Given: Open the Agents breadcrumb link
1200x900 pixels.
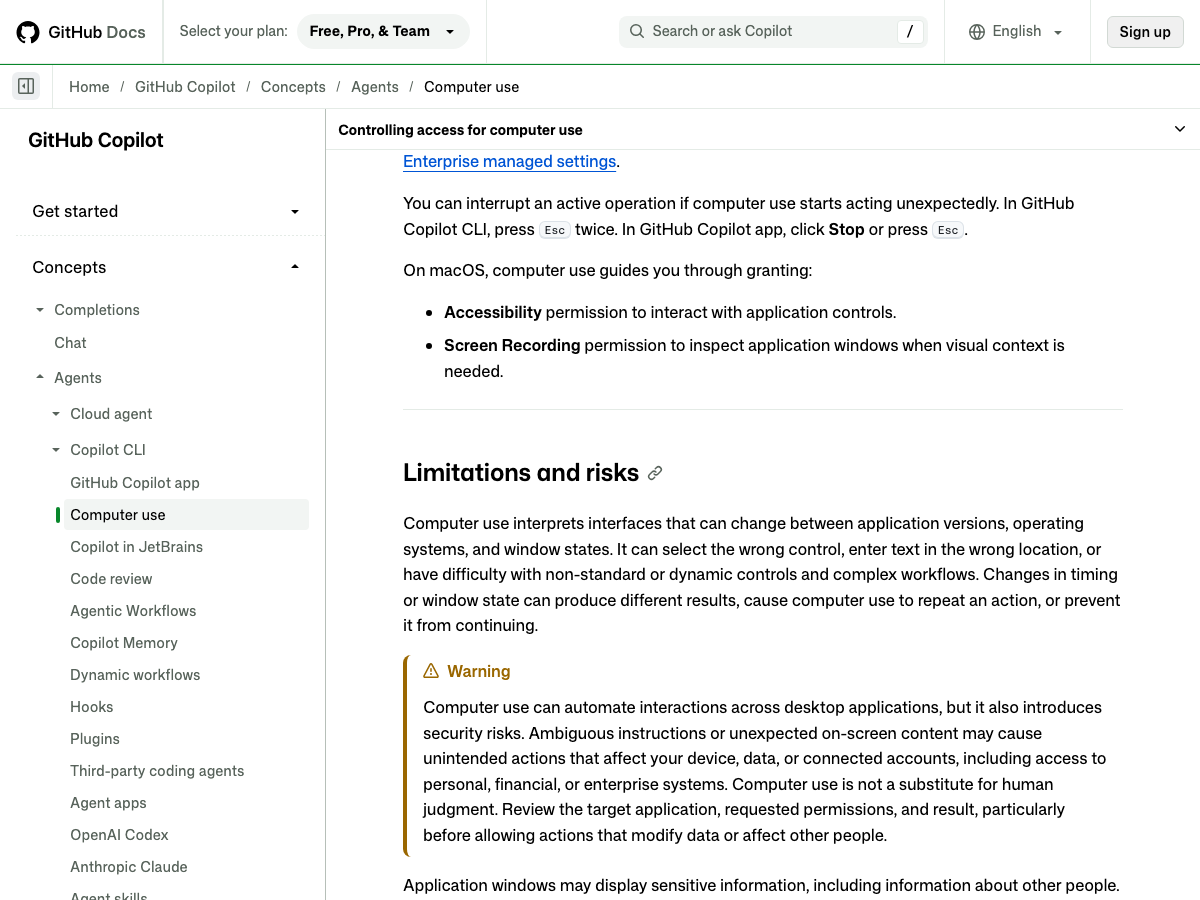Looking at the screenshot, I should click(375, 87).
